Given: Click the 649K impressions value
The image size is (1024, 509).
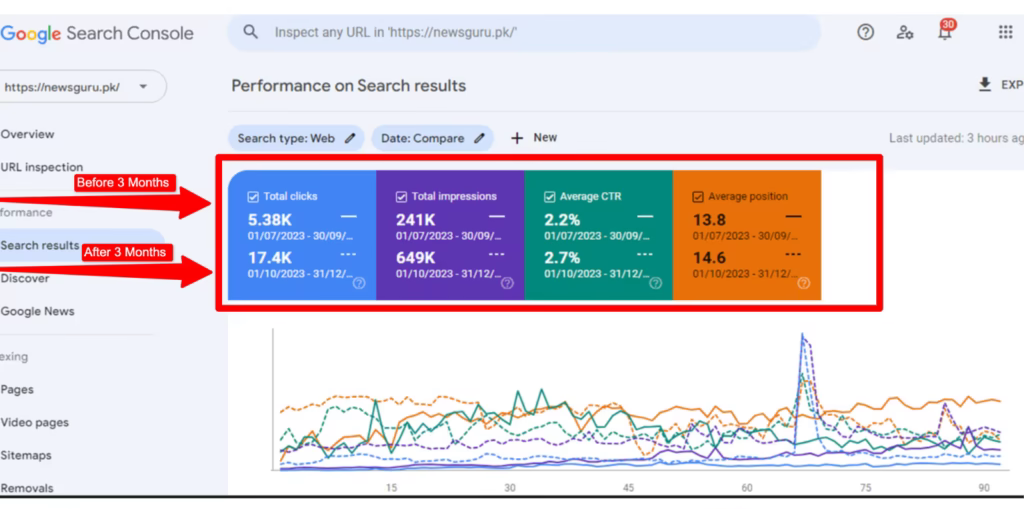Looking at the screenshot, I should pyautogui.click(x=416, y=258).
